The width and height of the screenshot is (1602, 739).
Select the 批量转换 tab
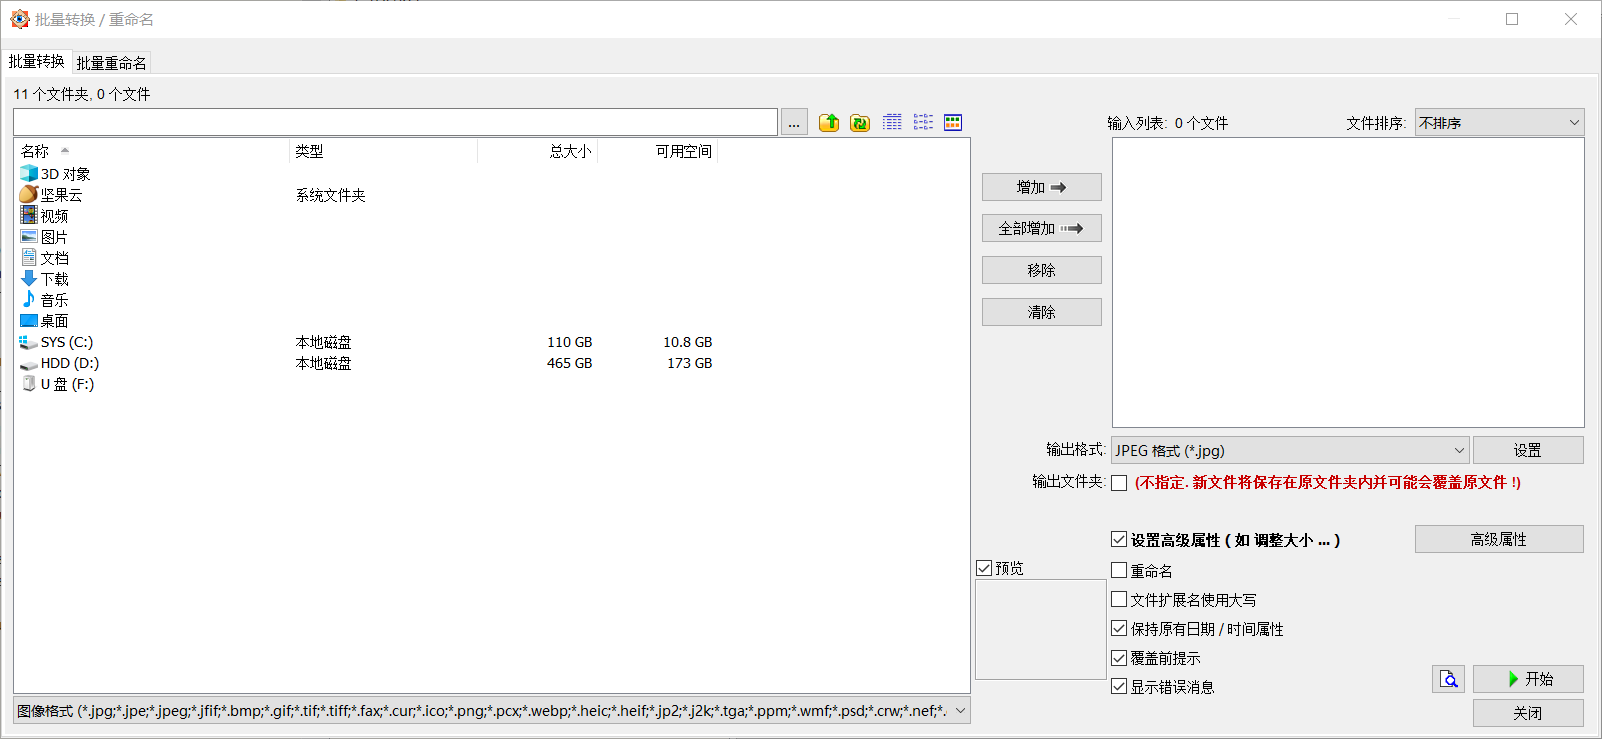coord(37,62)
